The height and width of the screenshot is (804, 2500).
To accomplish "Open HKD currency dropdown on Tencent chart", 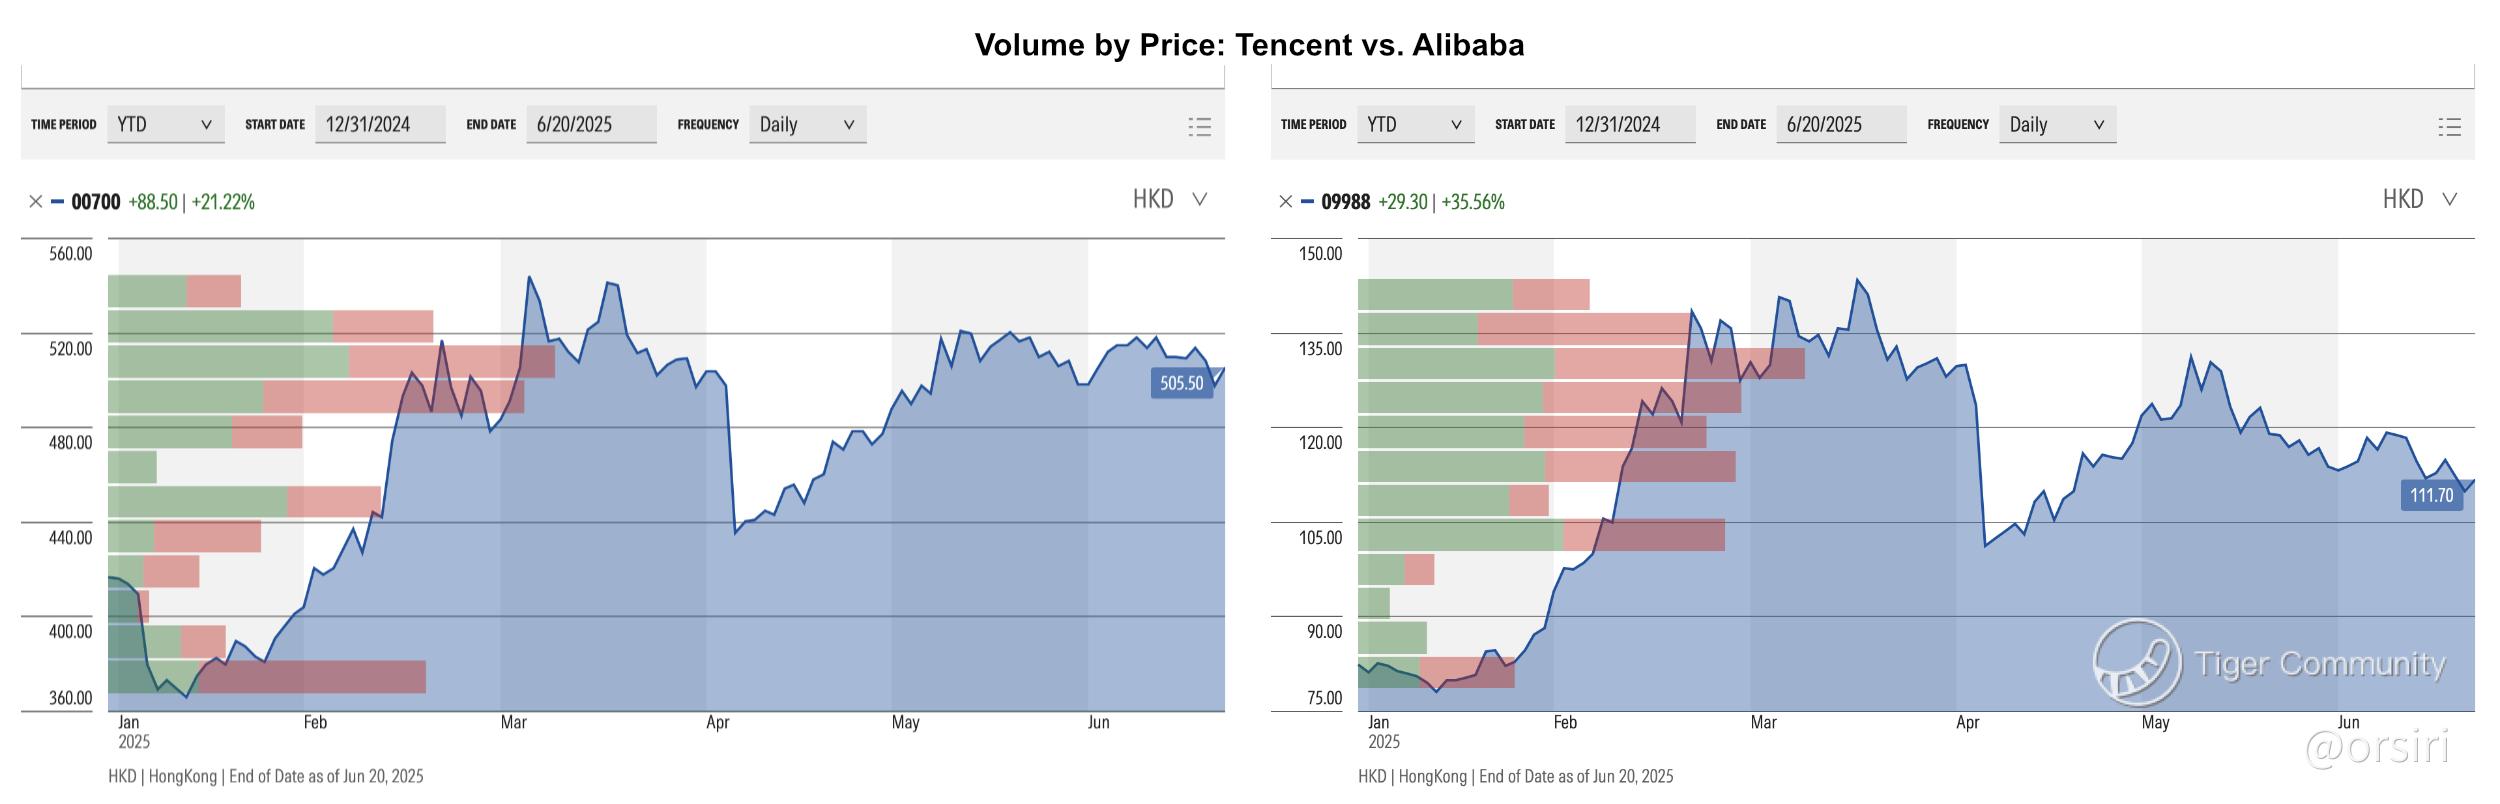I will coord(1170,199).
